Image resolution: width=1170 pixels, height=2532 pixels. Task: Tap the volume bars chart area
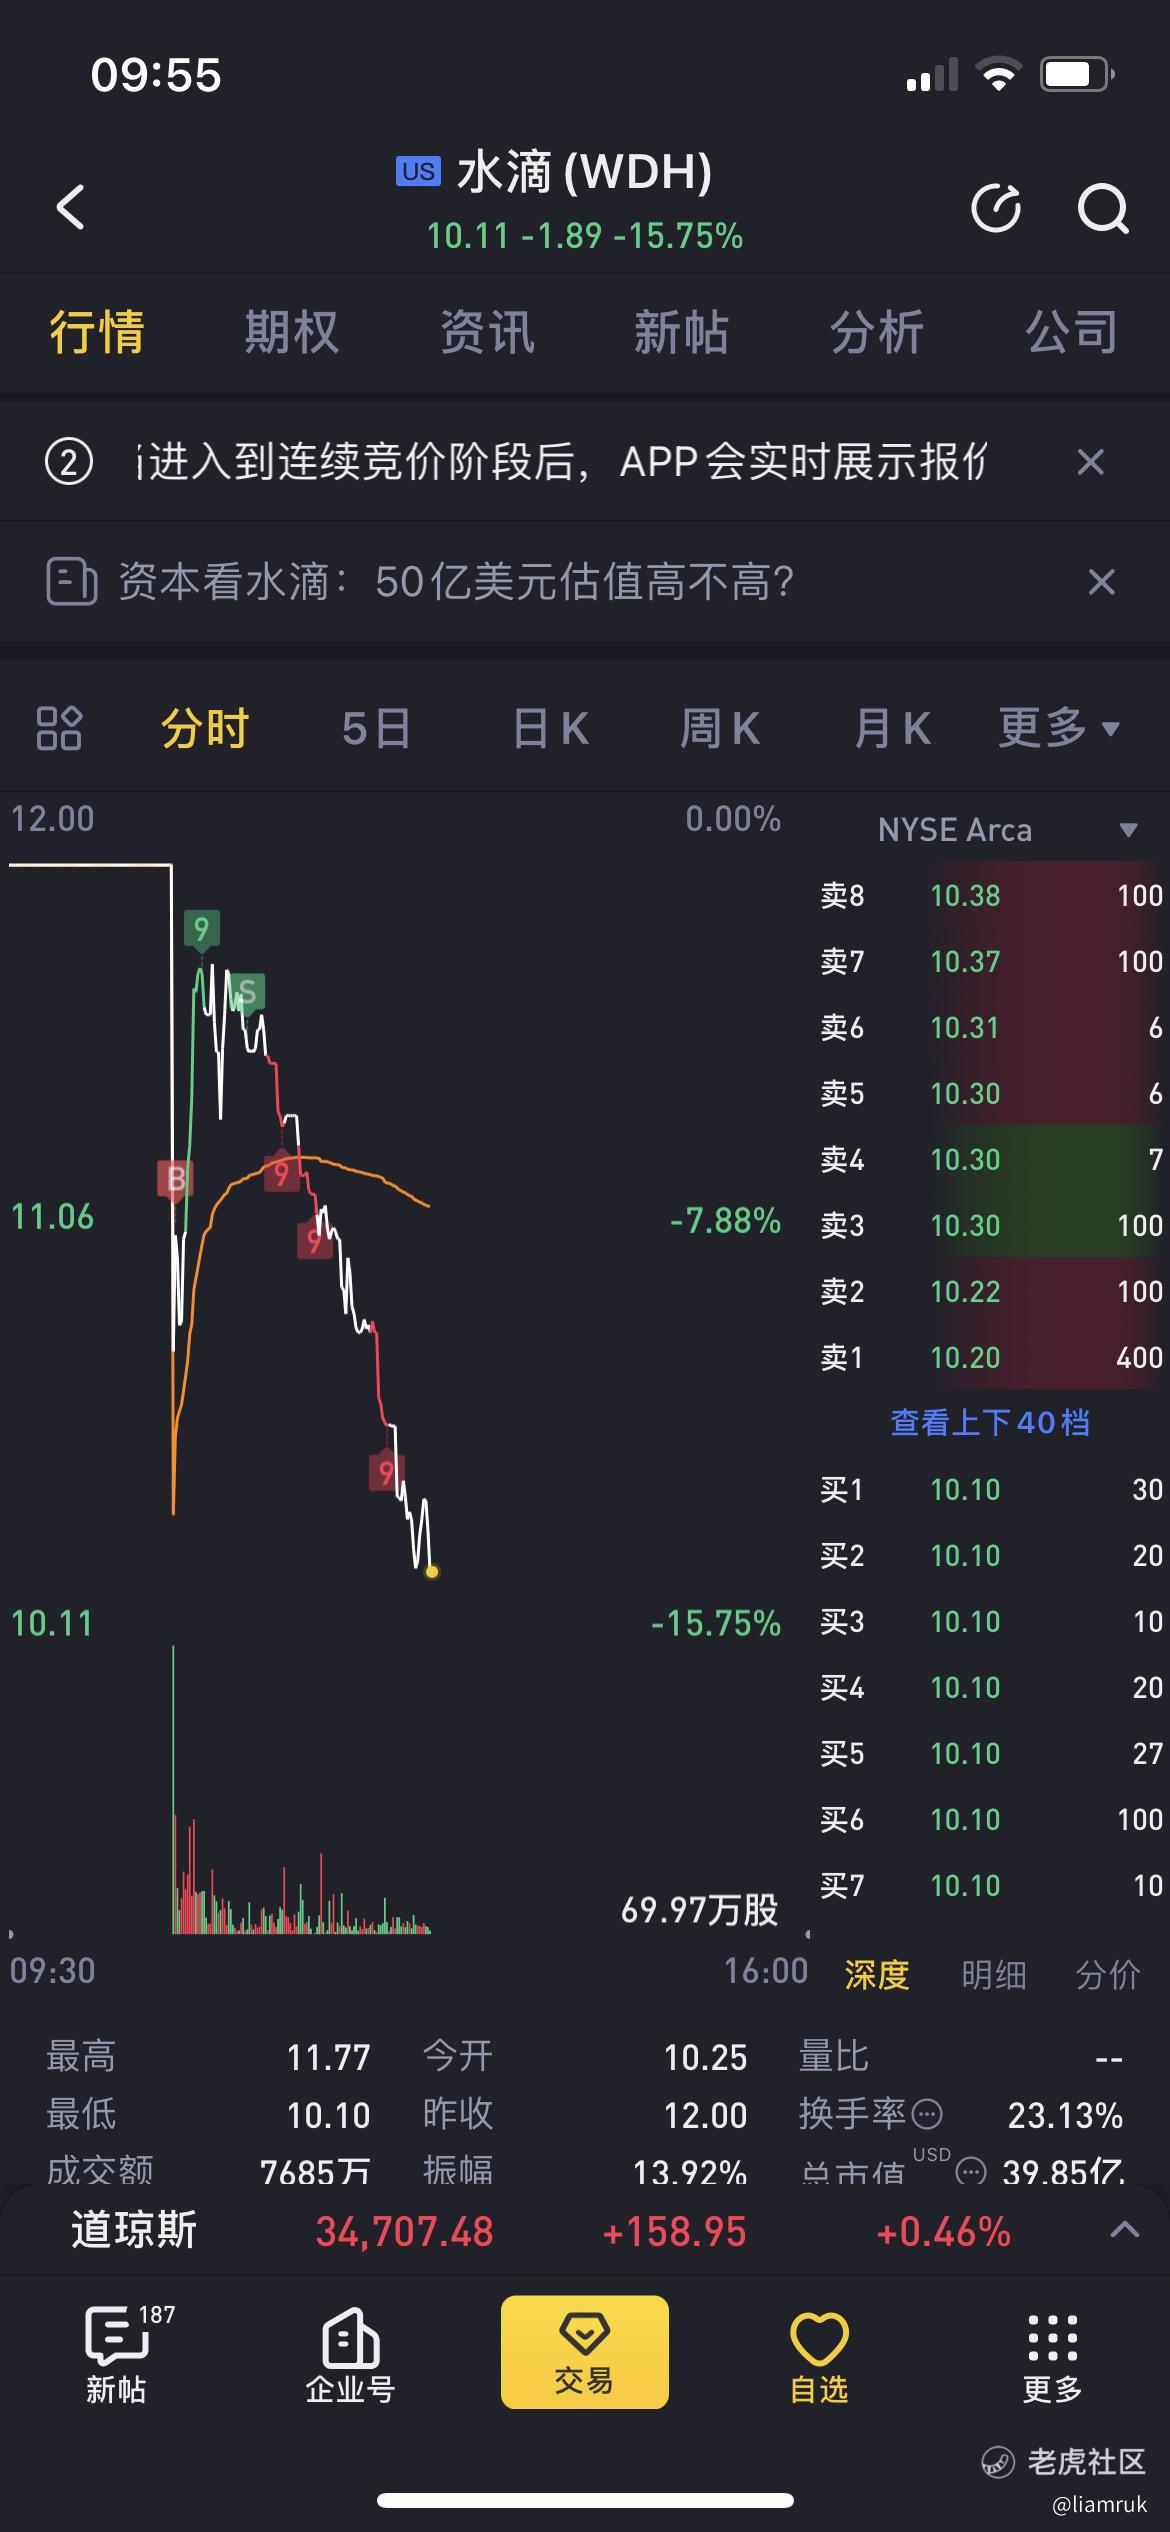pos(302,1790)
